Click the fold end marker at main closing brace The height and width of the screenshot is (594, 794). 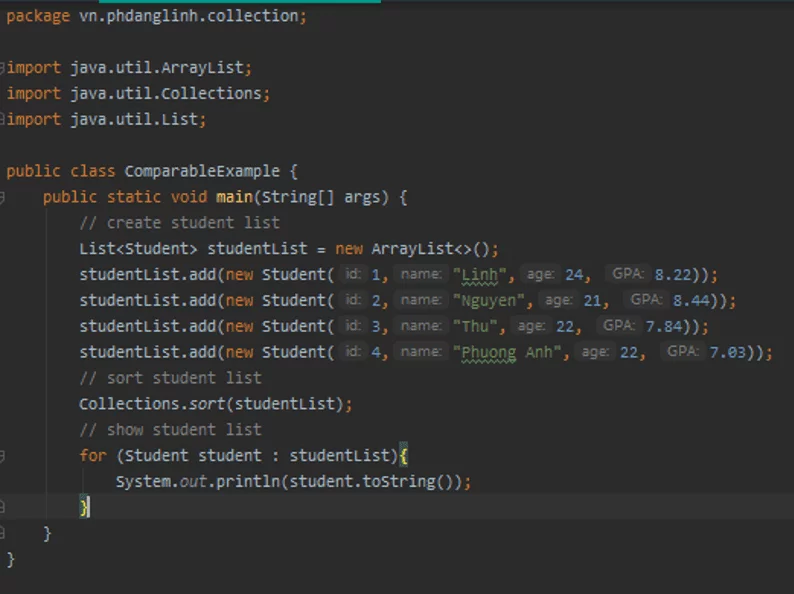click(3, 534)
